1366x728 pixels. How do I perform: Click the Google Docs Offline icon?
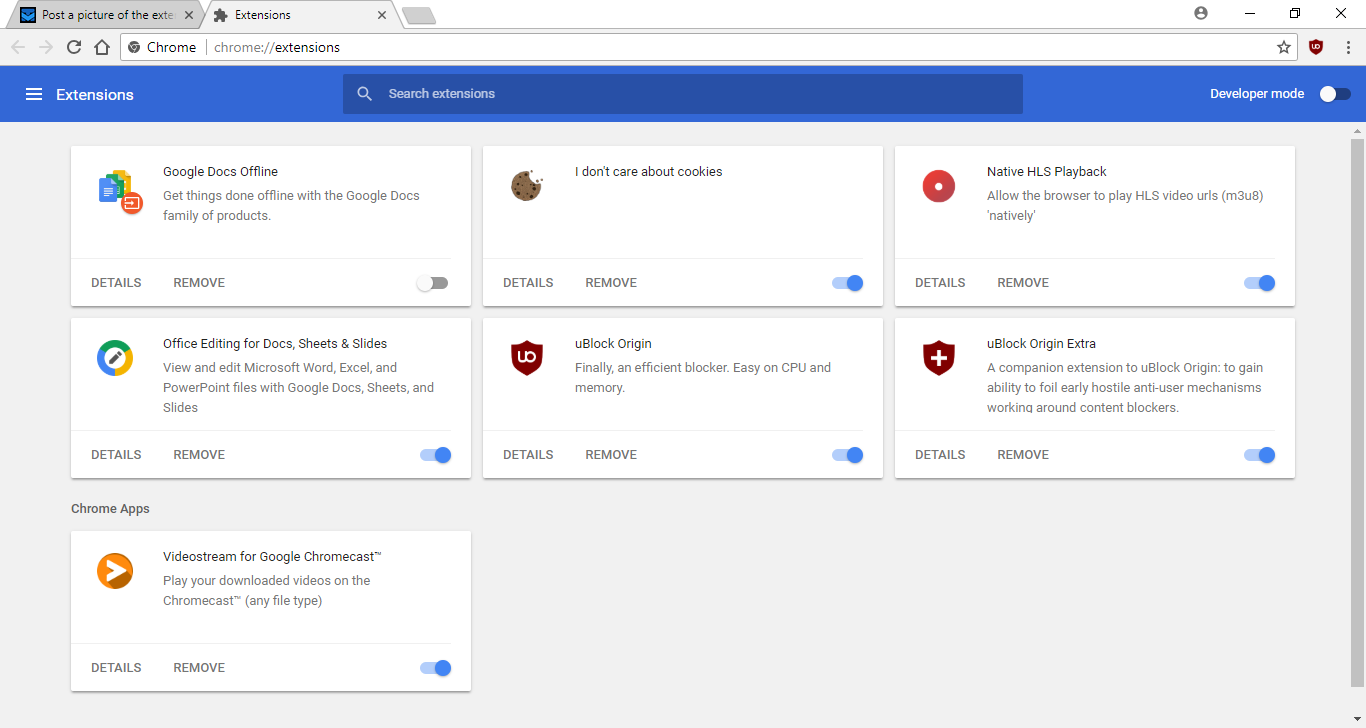121,191
